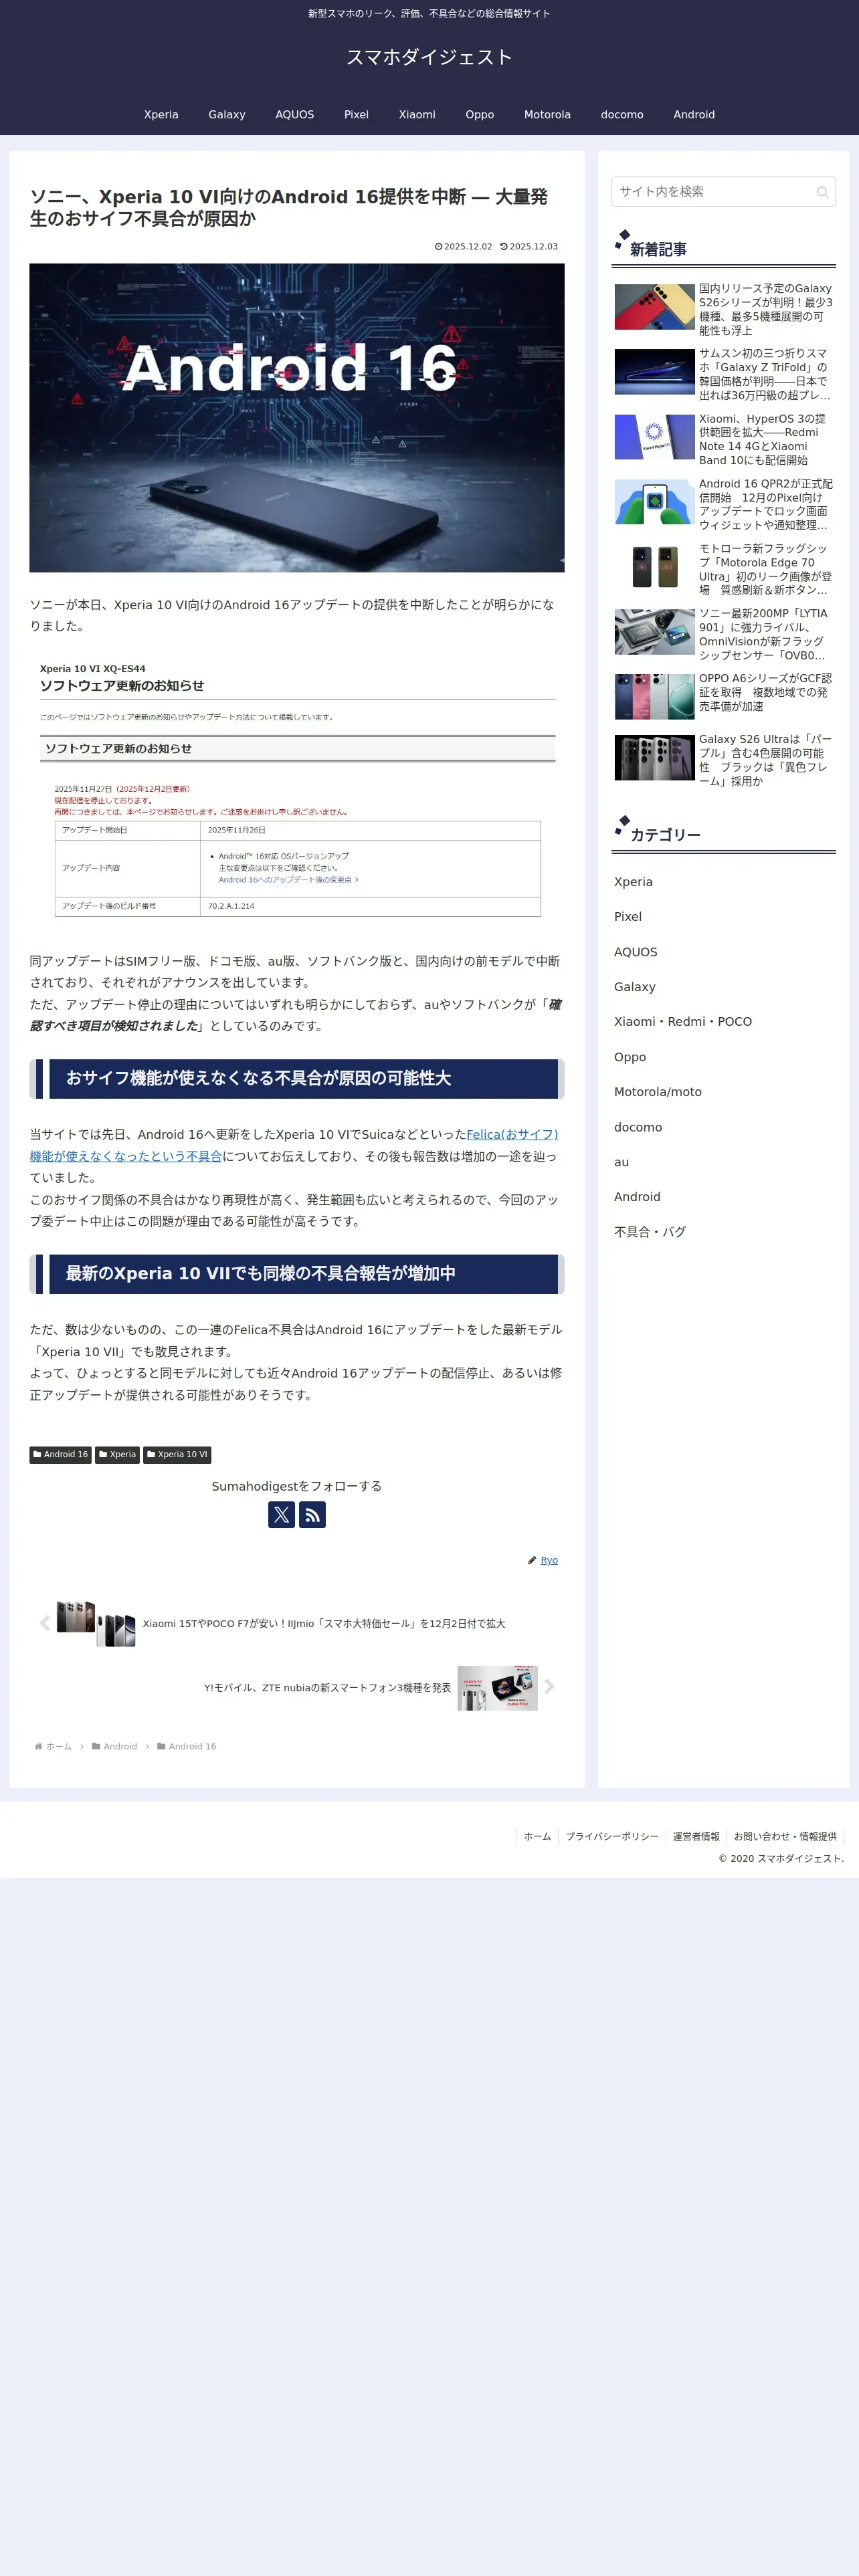The image size is (859, 2576).
Task: Open author Ryo's profile link
Action: coord(549,1560)
